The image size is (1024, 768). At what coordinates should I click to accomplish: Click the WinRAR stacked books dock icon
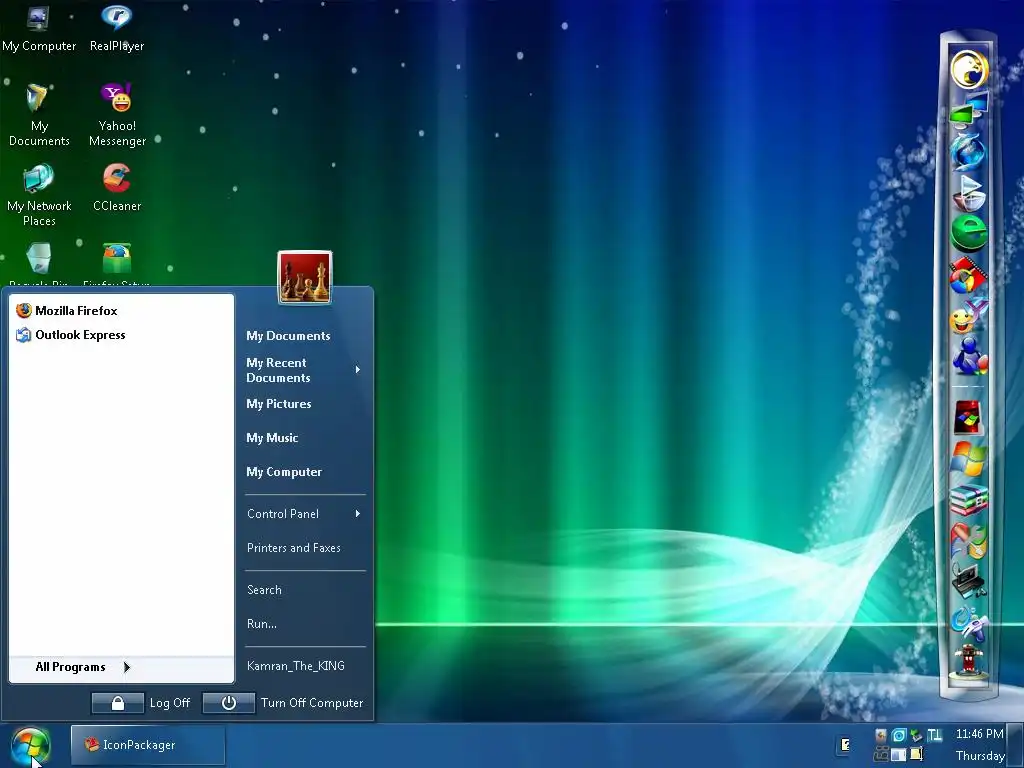969,500
